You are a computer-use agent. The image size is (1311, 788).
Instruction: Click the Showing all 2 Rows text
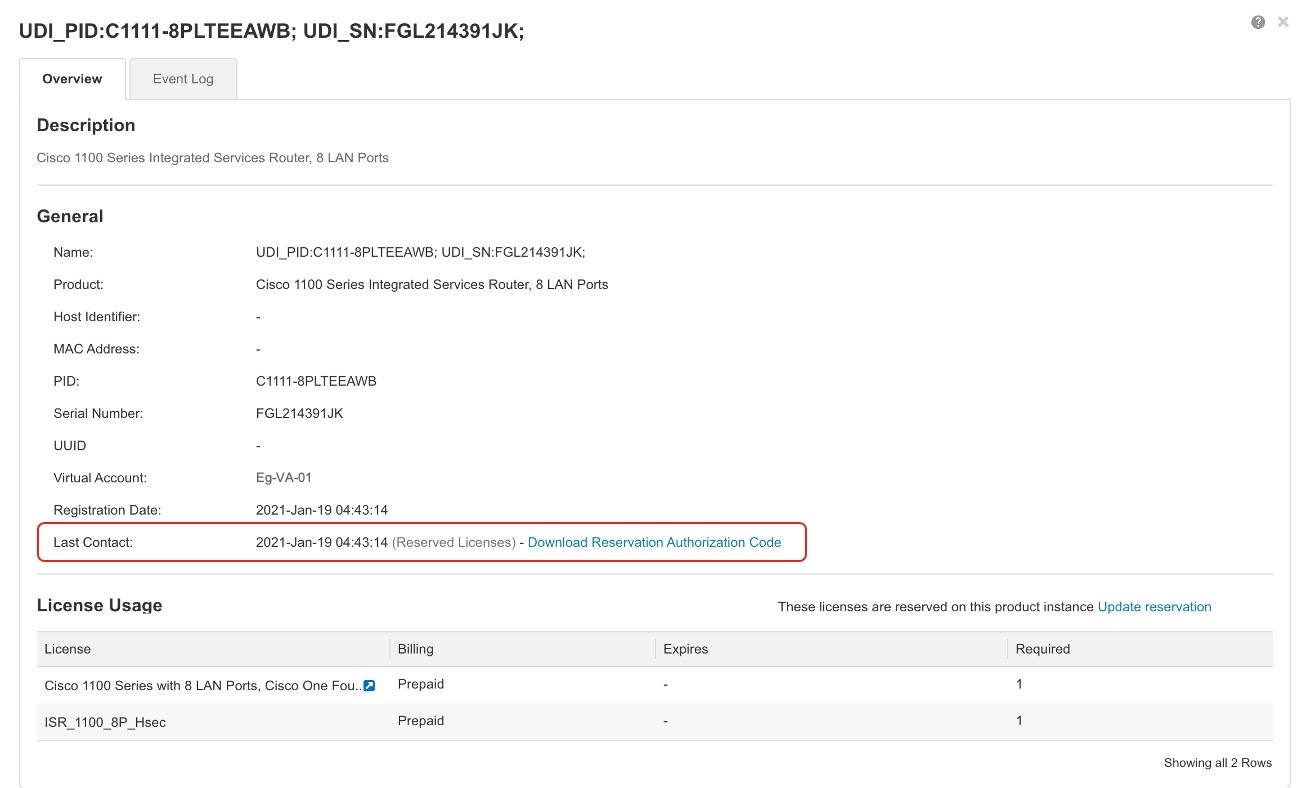point(1218,763)
